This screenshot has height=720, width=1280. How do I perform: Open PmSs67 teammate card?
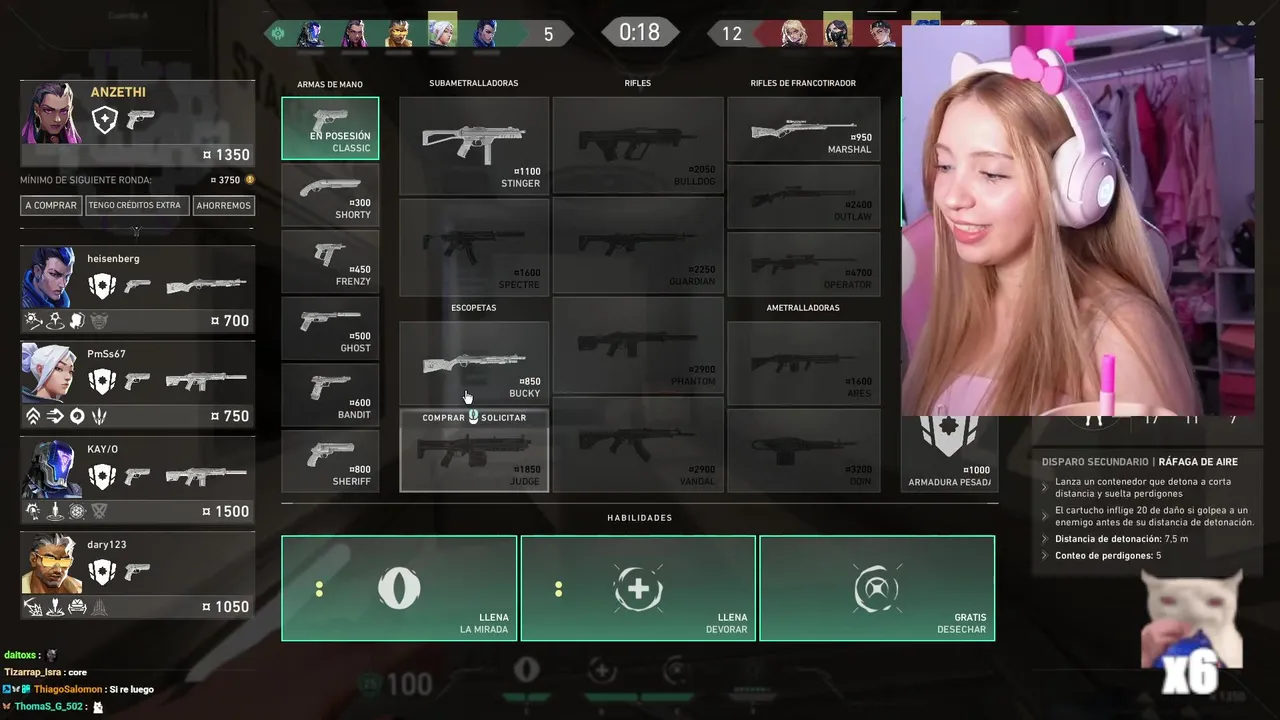(x=138, y=385)
